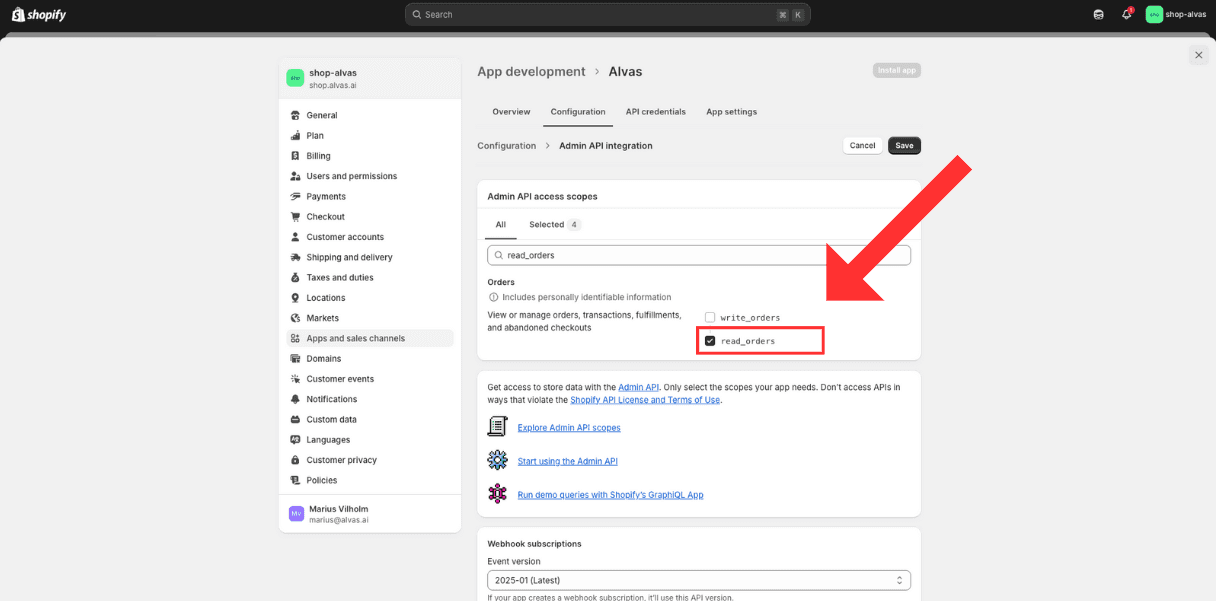Click the Install app button
Image resolution: width=1216 pixels, height=601 pixels.
pyautogui.click(x=896, y=70)
